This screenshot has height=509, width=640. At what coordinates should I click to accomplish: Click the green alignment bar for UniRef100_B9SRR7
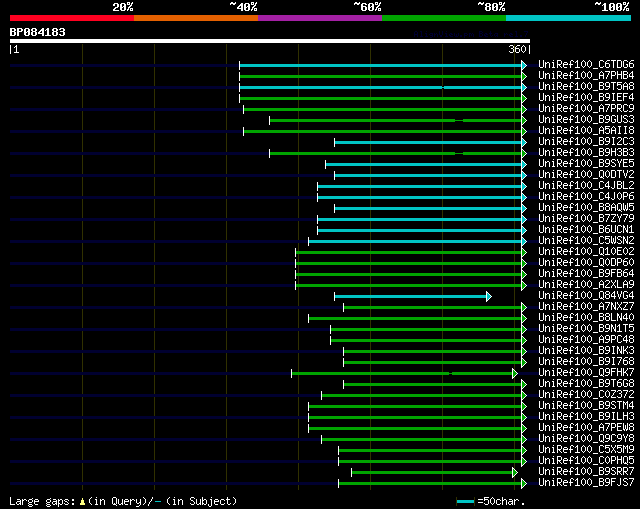432,473
